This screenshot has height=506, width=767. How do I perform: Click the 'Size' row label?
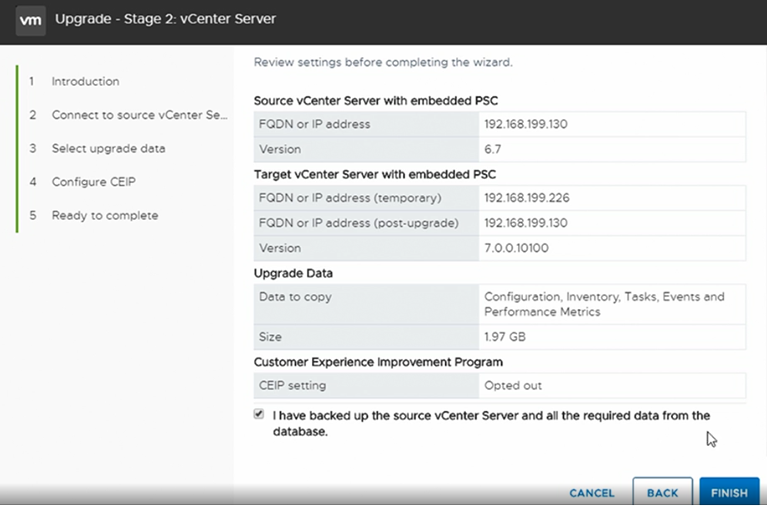[270, 337]
